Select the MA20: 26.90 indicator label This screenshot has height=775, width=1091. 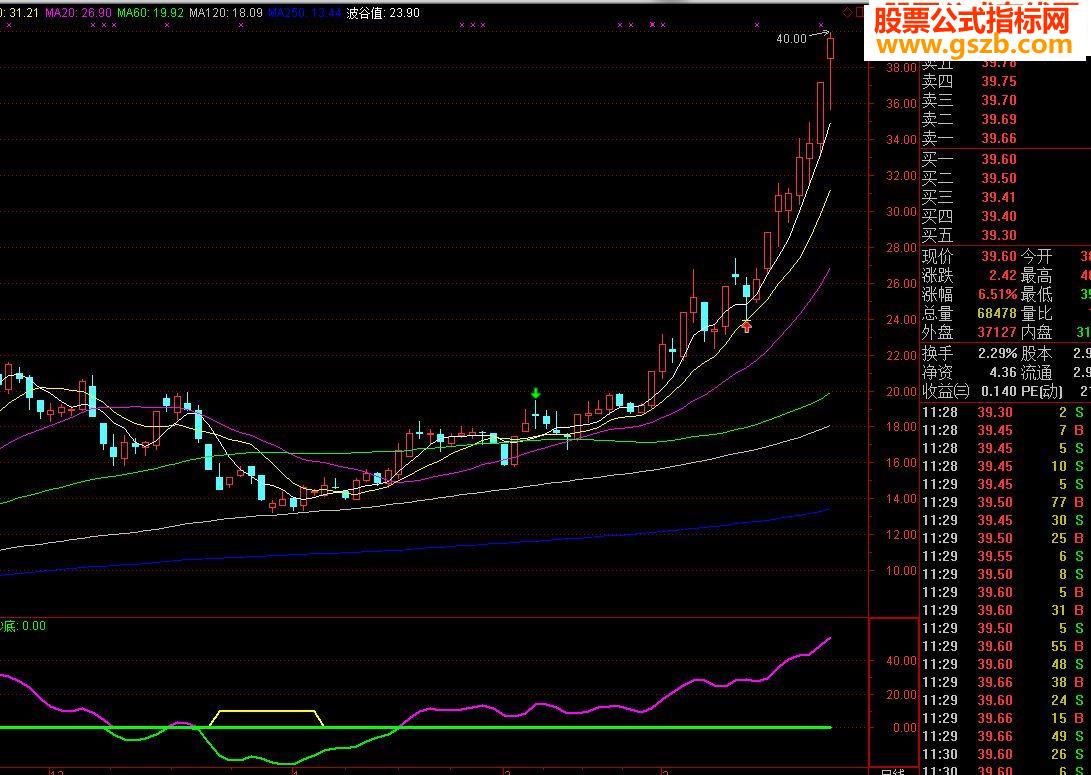[78, 13]
